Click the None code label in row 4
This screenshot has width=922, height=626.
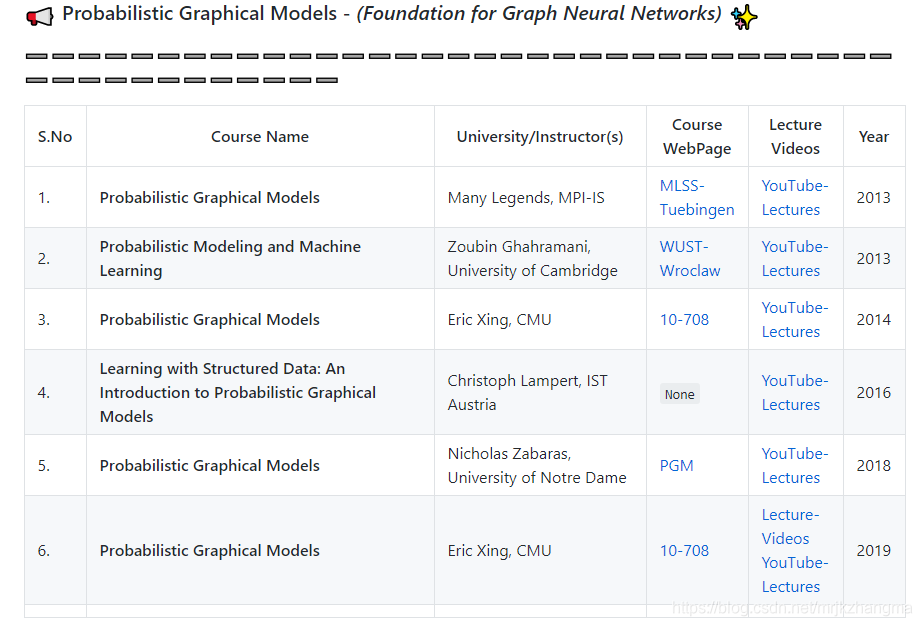pos(680,394)
